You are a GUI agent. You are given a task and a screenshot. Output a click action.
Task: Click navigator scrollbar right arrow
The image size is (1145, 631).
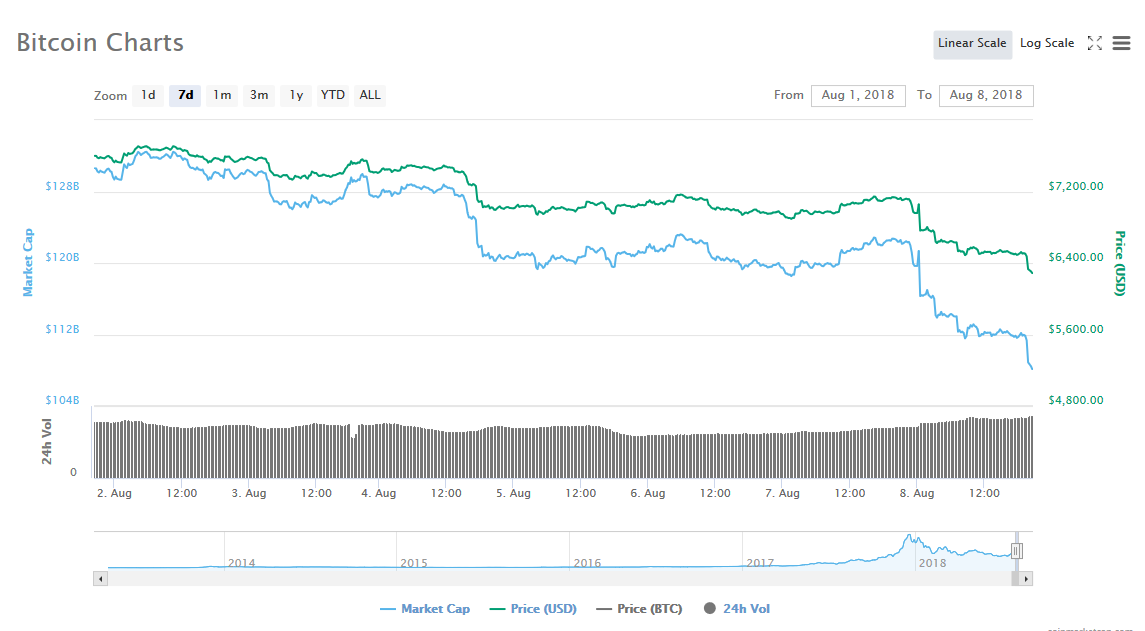(x=1026, y=578)
